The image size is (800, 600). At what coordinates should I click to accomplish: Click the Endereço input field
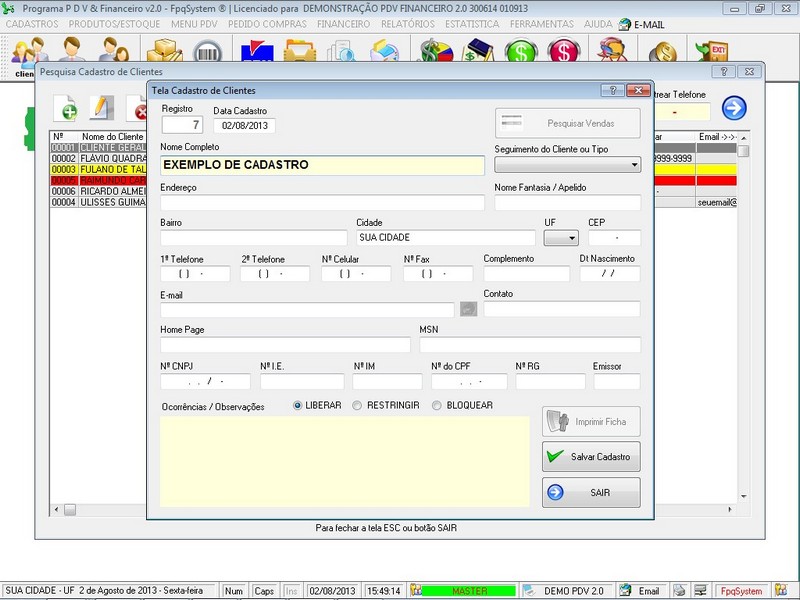tap(322, 203)
